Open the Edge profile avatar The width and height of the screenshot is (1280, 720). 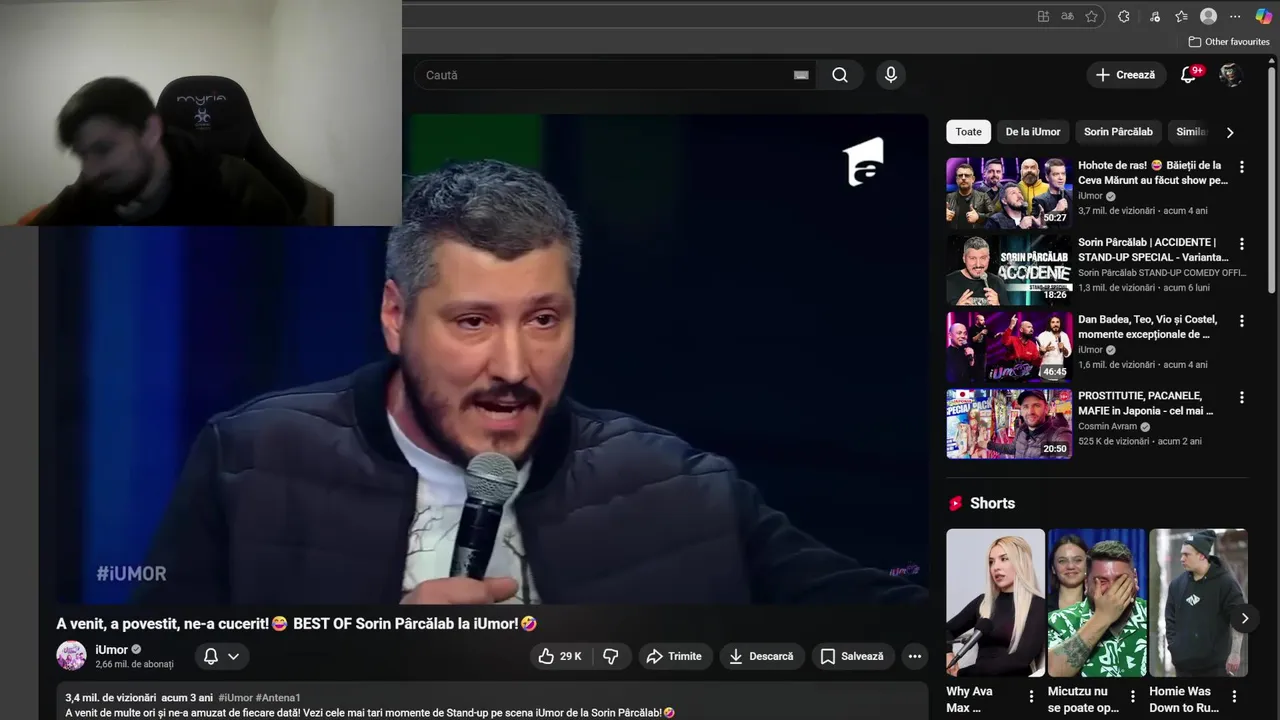click(1208, 16)
